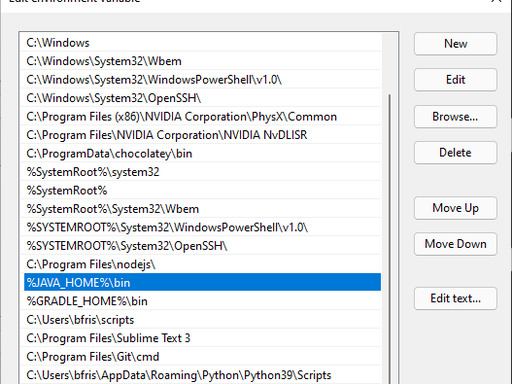Select the NVIDIA NvDLISR path entry

tap(202, 135)
